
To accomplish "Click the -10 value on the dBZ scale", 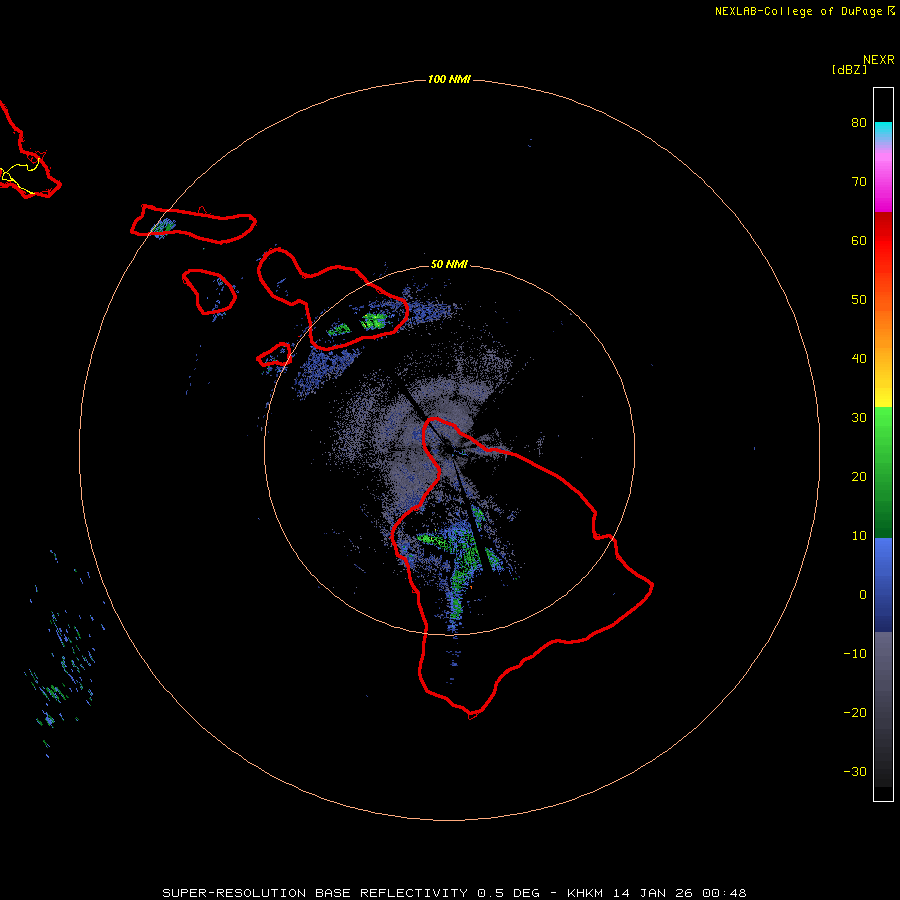I will pyautogui.click(x=855, y=654).
